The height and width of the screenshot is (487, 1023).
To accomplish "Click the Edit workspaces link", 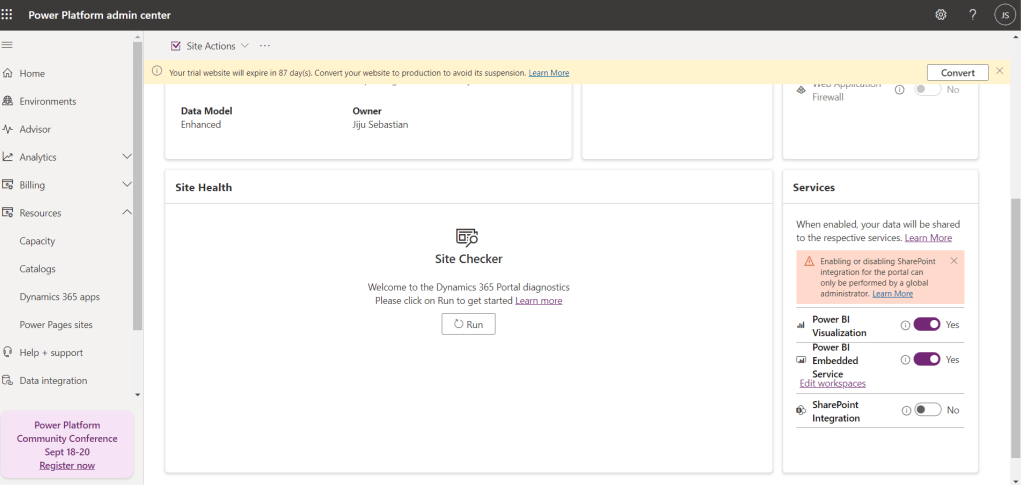I will (832, 384).
